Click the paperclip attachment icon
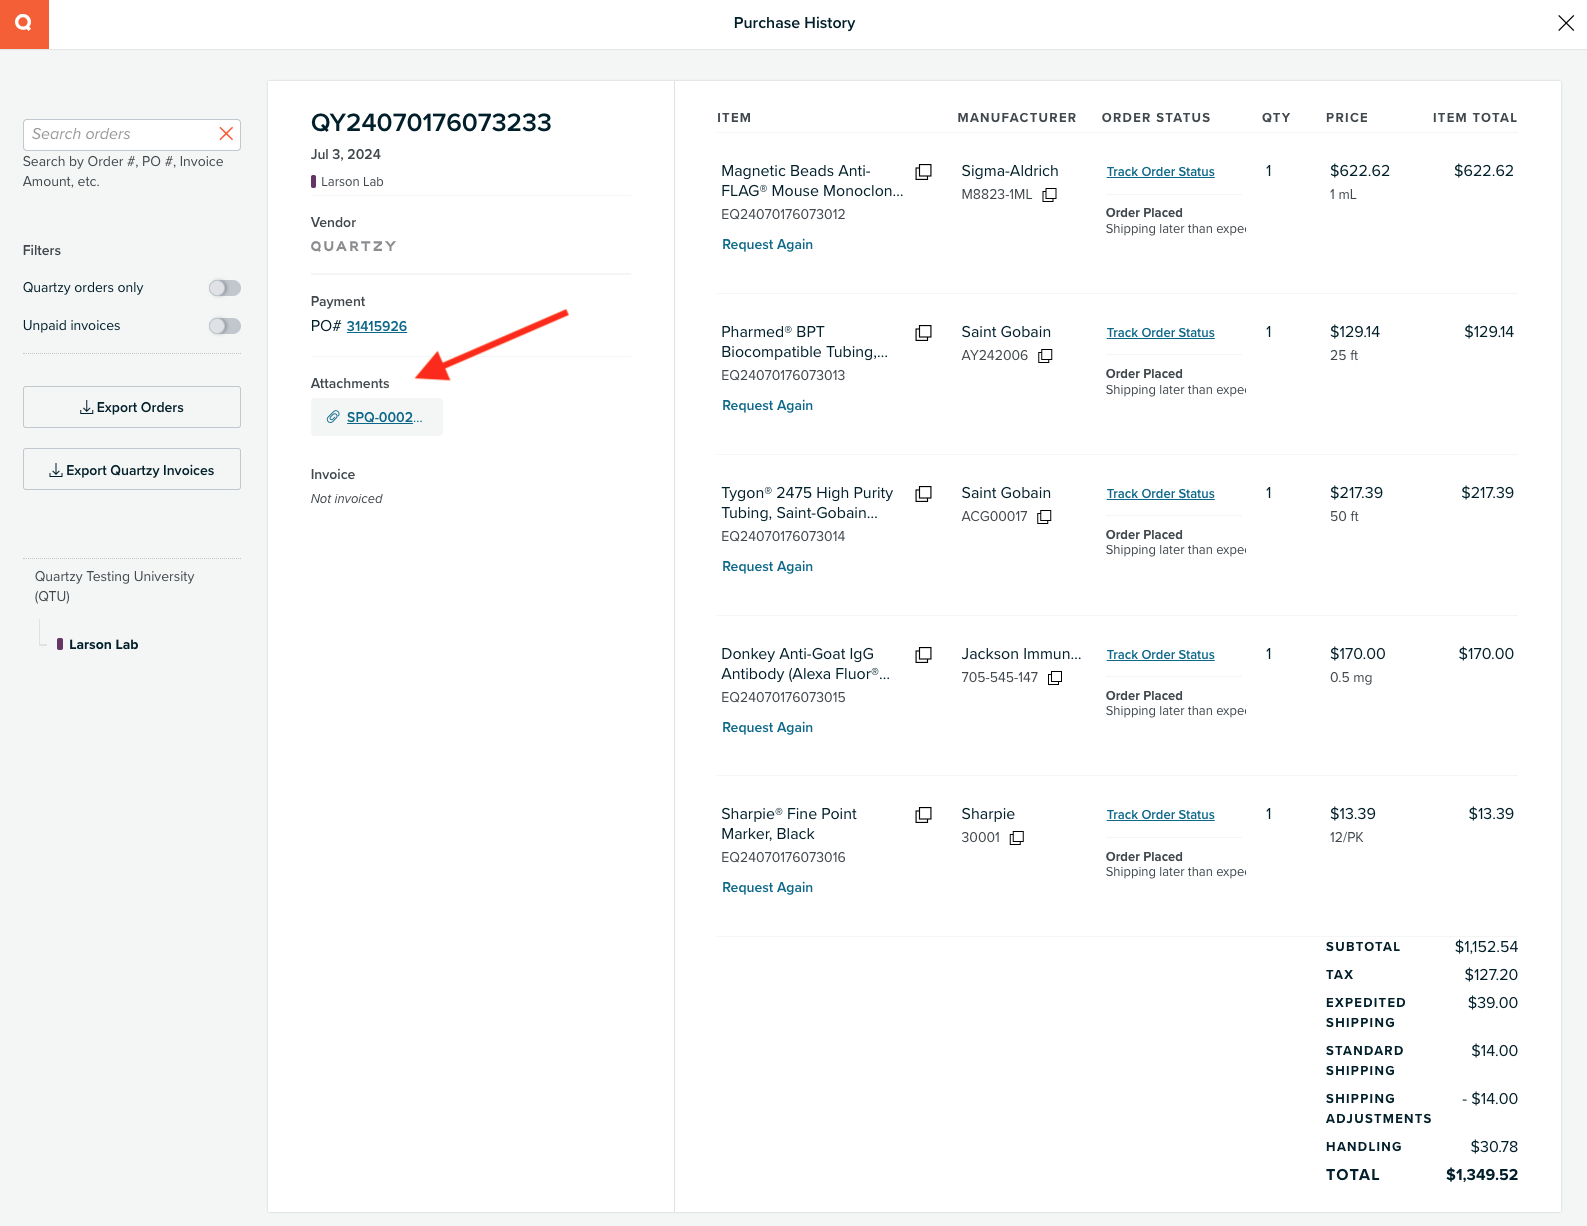This screenshot has height=1226, width=1587. click(333, 417)
